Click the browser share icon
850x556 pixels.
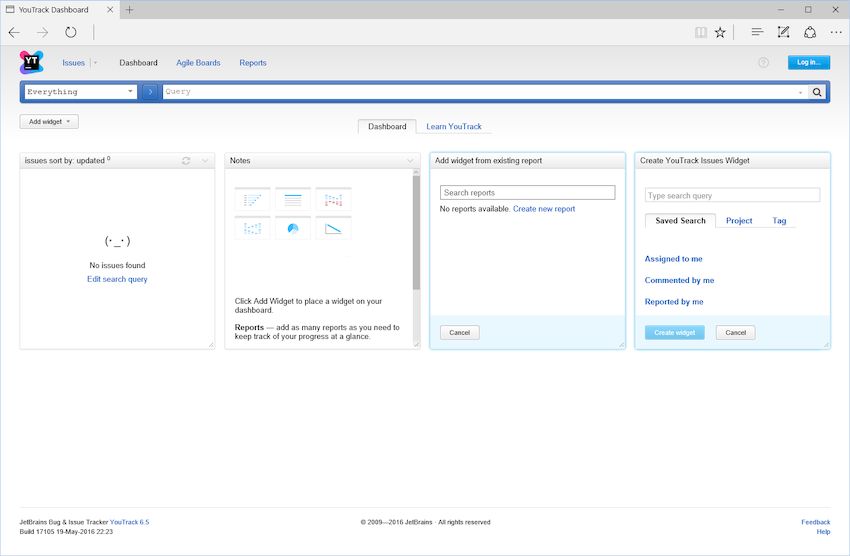coord(810,33)
